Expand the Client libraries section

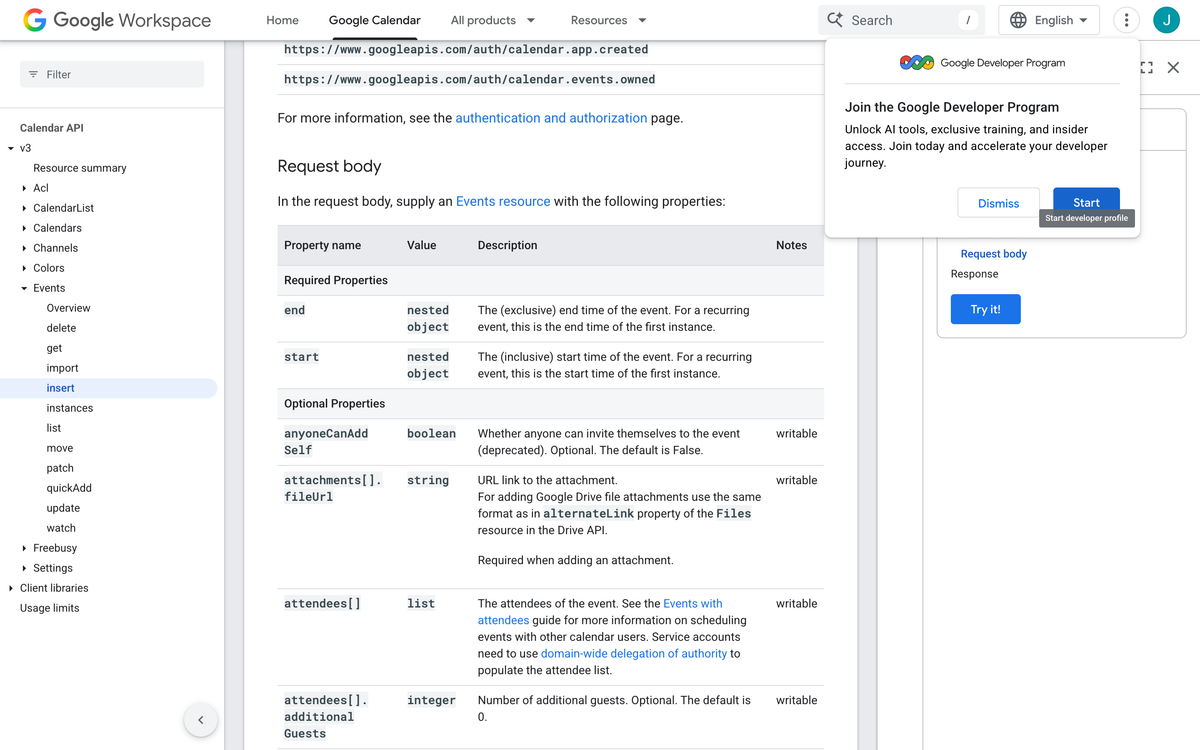coord(11,588)
